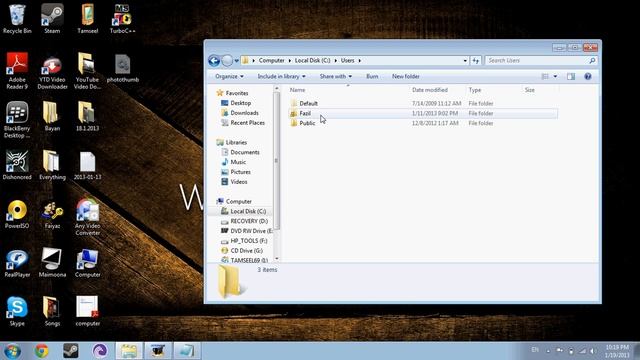The height and width of the screenshot is (360, 640).
Task: Open the Windows Start button
Action: (12, 351)
